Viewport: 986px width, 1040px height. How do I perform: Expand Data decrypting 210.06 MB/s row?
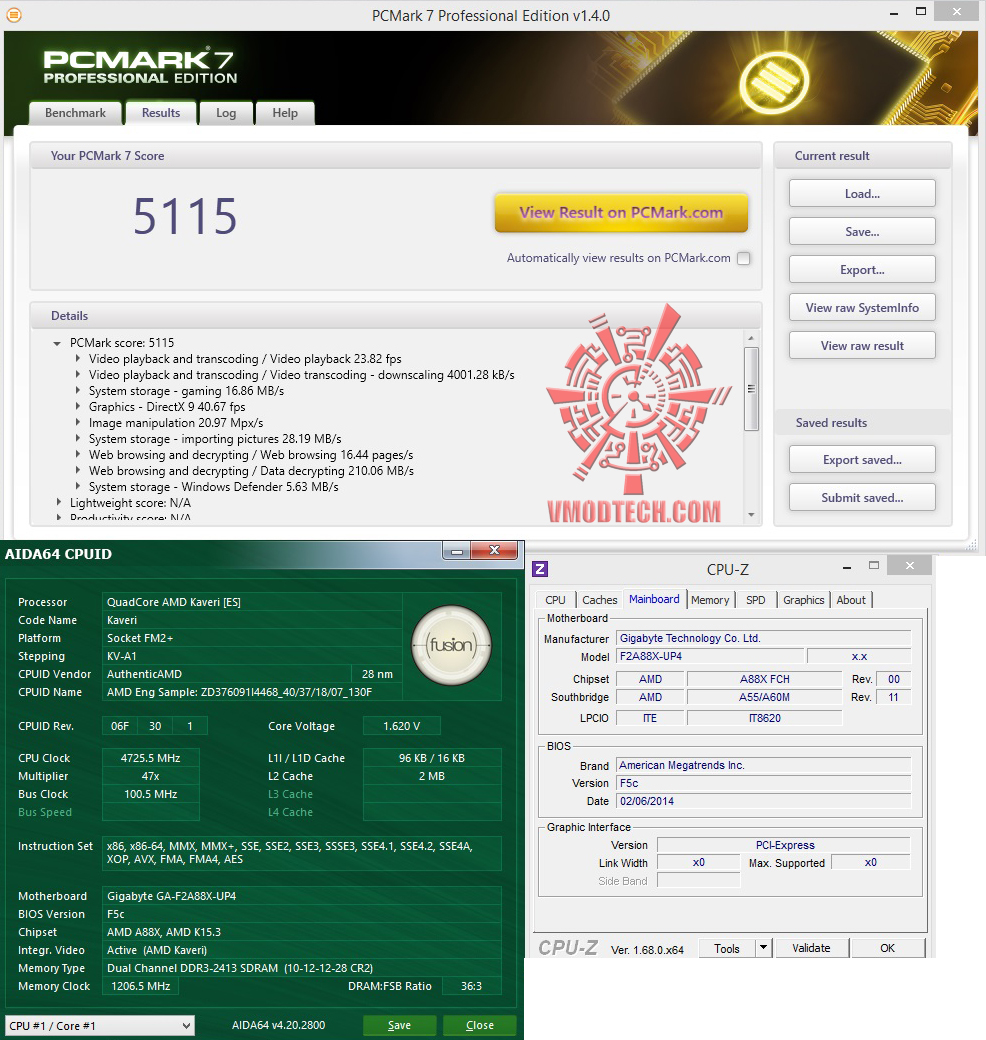(78, 470)
